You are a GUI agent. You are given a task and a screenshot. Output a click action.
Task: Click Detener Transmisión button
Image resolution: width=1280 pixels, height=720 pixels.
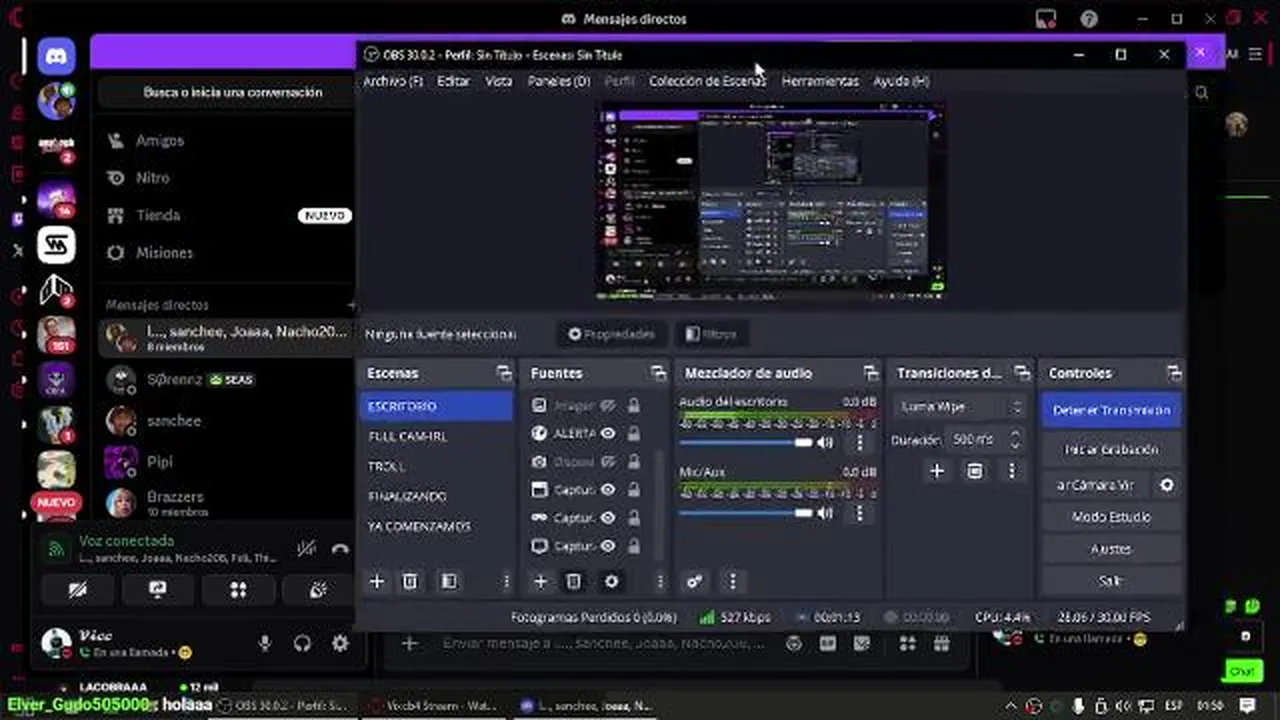1111,410
